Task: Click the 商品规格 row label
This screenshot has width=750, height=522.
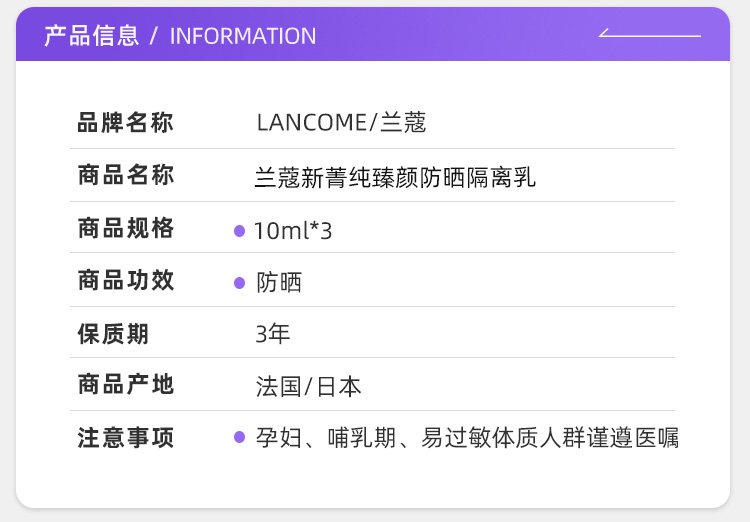Action: (126, 229)
